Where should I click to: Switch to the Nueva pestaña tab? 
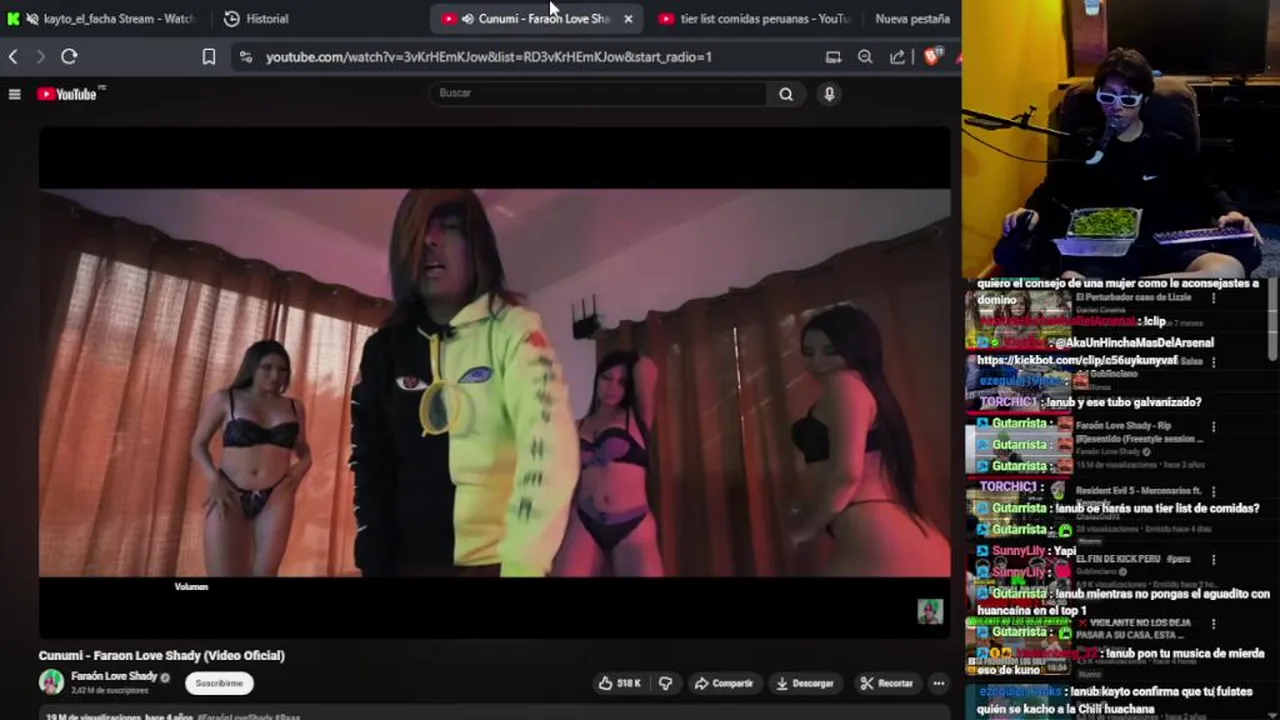click(x=912, y=19)
